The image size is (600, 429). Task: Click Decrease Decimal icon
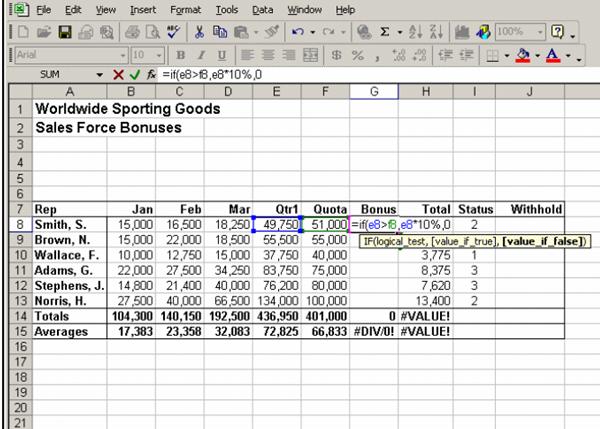(419, 55)
